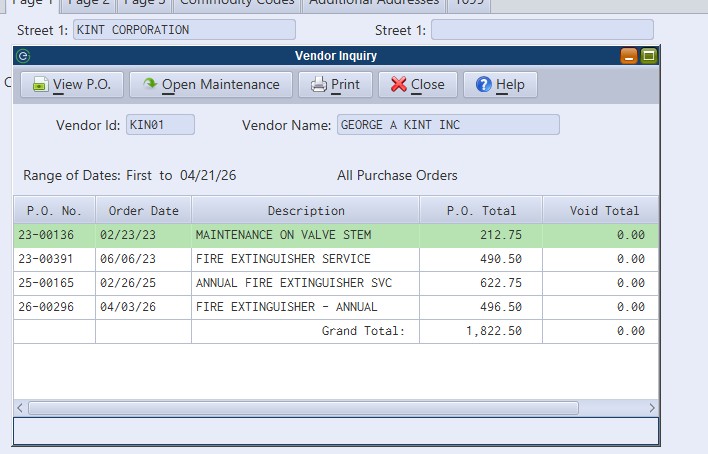
Task: Click the scrollbar right arrow
Action: coord(652,408)
